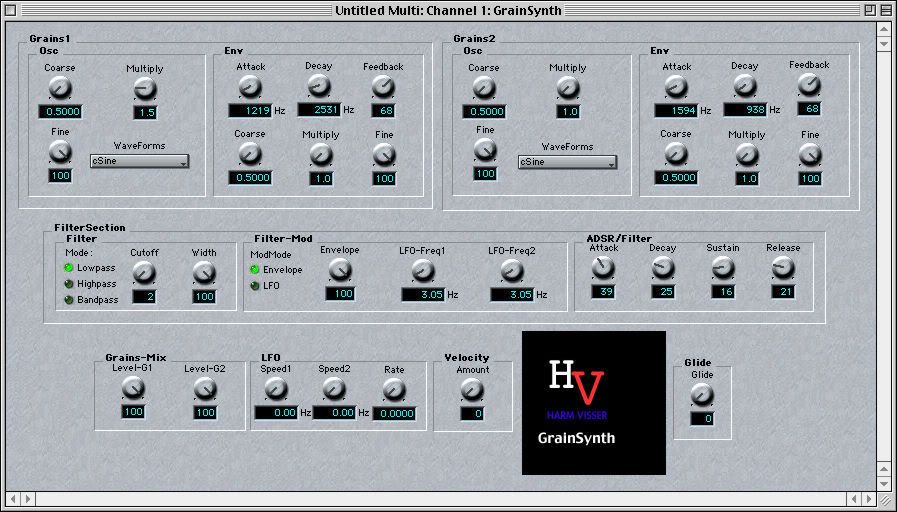Click the ADSR/Filter Attack knob

[603, 268]
